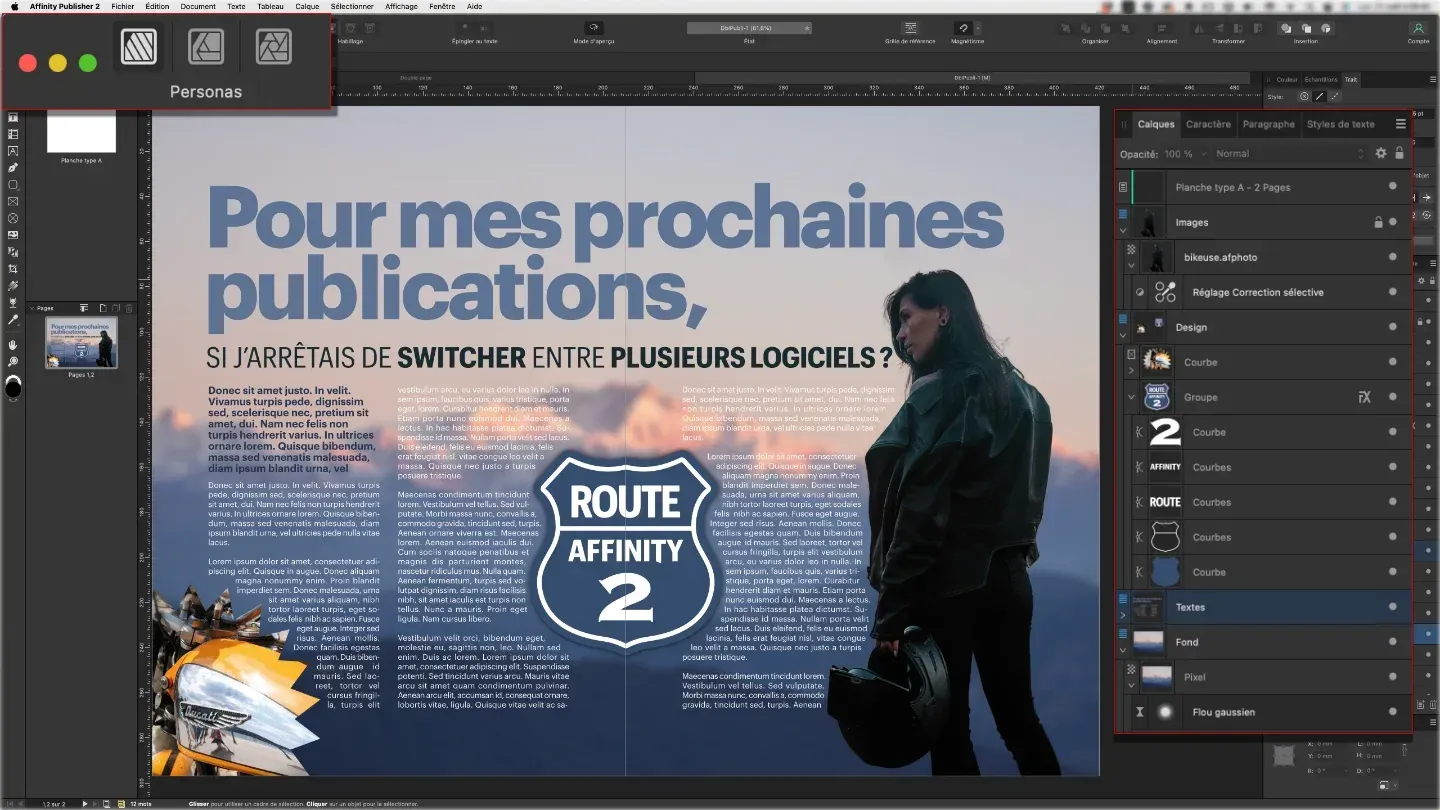This screenshot has width=1440, height=810.
Task: Toggle the lock on Images layer
Action: (x=1378, y=222)
